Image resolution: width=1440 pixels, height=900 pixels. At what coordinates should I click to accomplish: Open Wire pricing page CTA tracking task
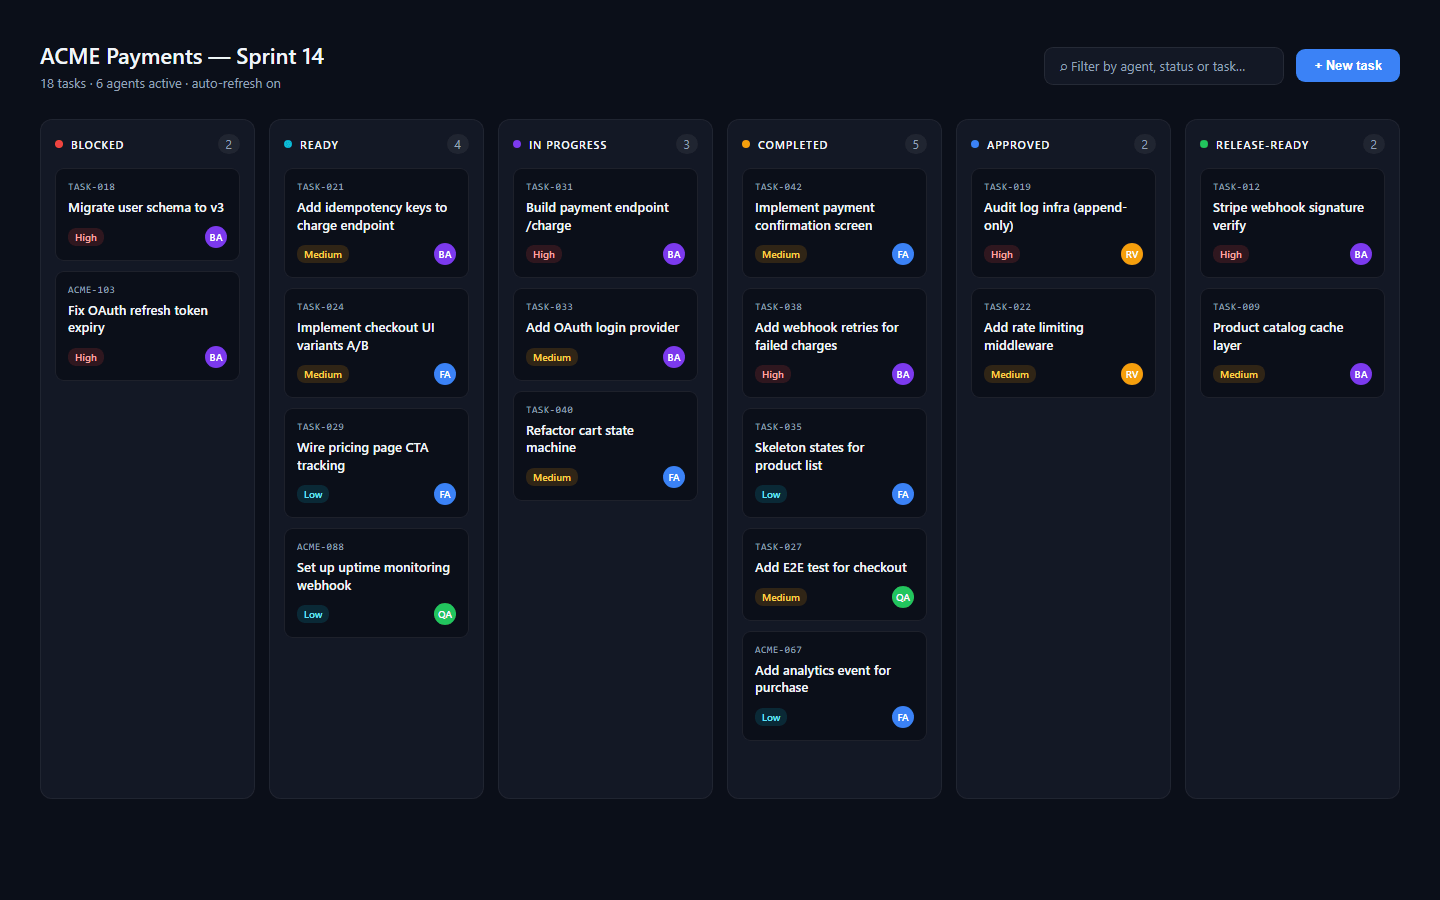pyautogui.click(x=376, y=463)
